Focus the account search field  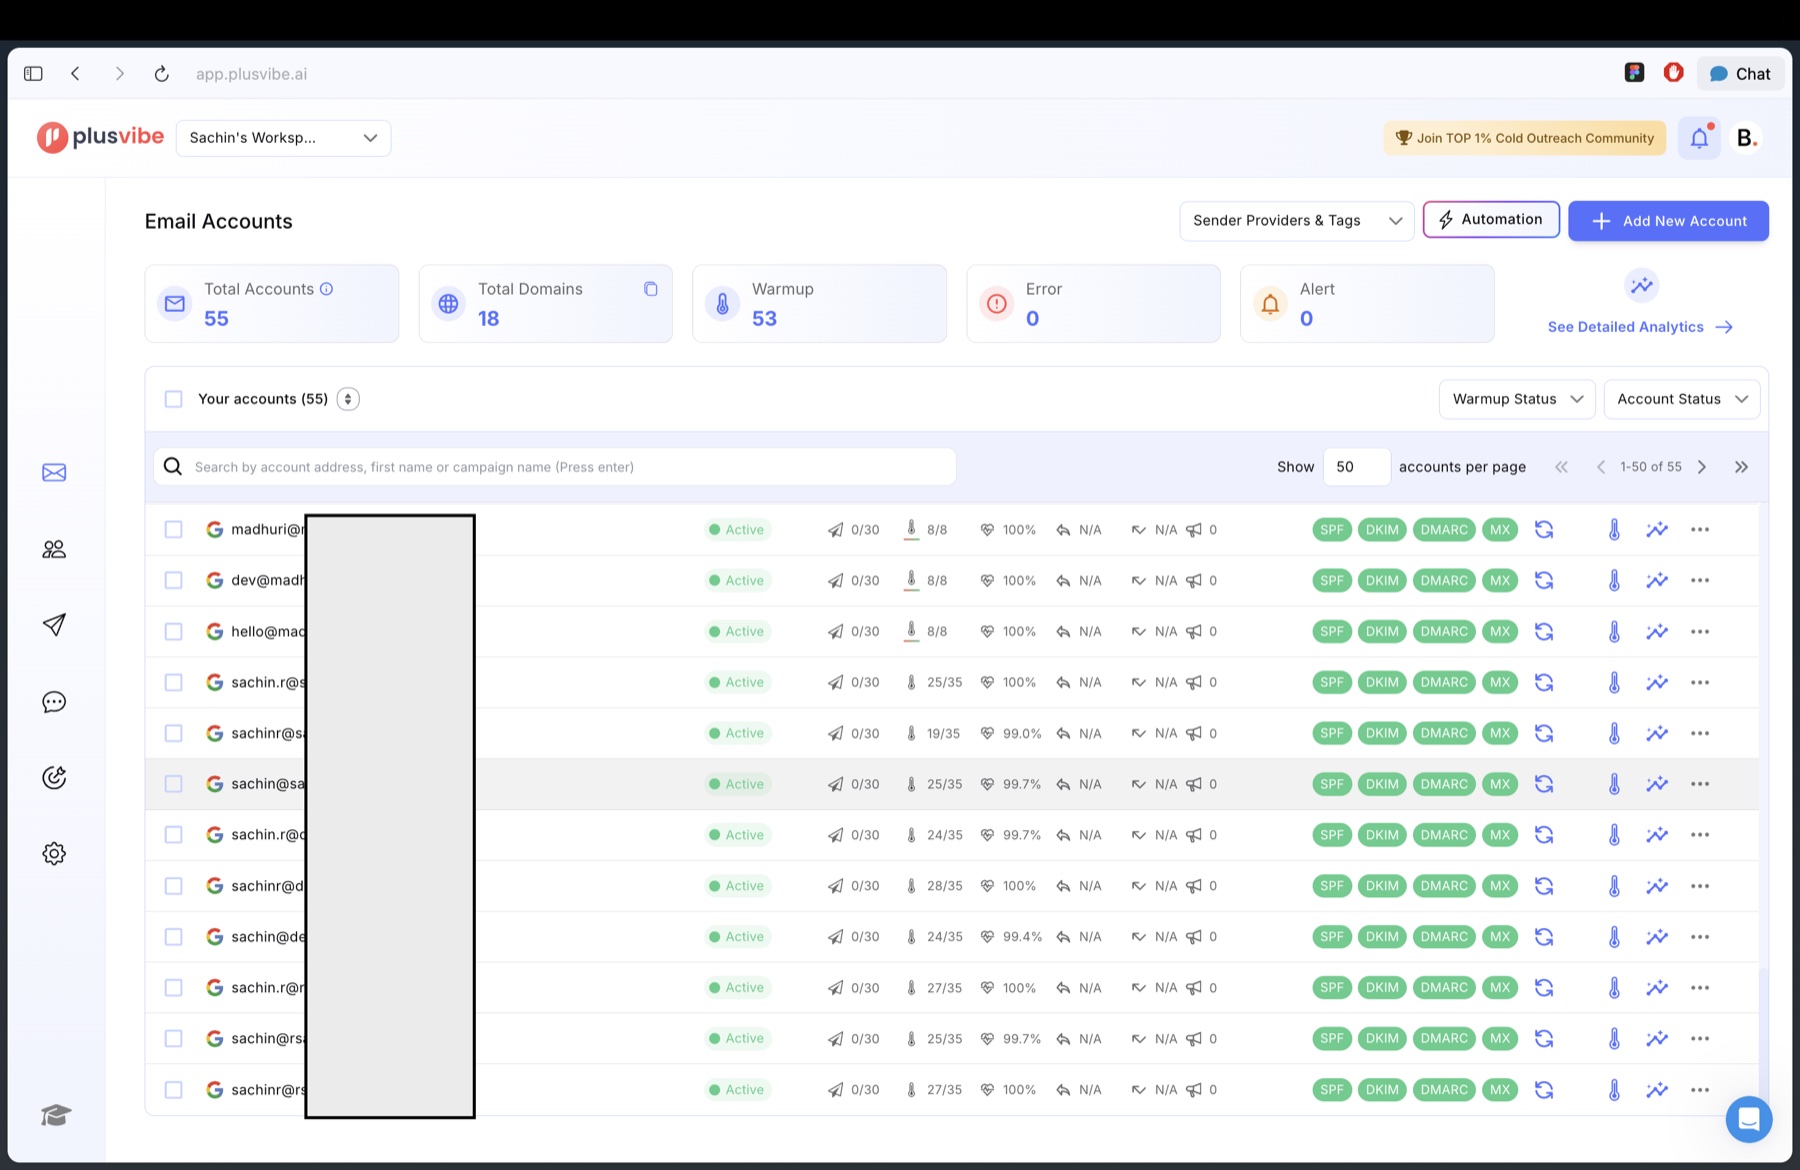click(555, 467)
